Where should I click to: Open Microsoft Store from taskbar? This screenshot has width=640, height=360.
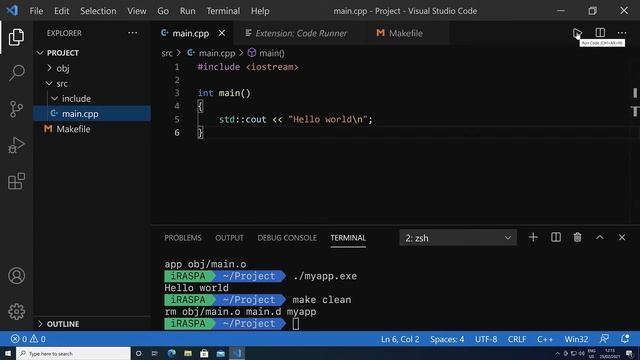pos(204,353)
